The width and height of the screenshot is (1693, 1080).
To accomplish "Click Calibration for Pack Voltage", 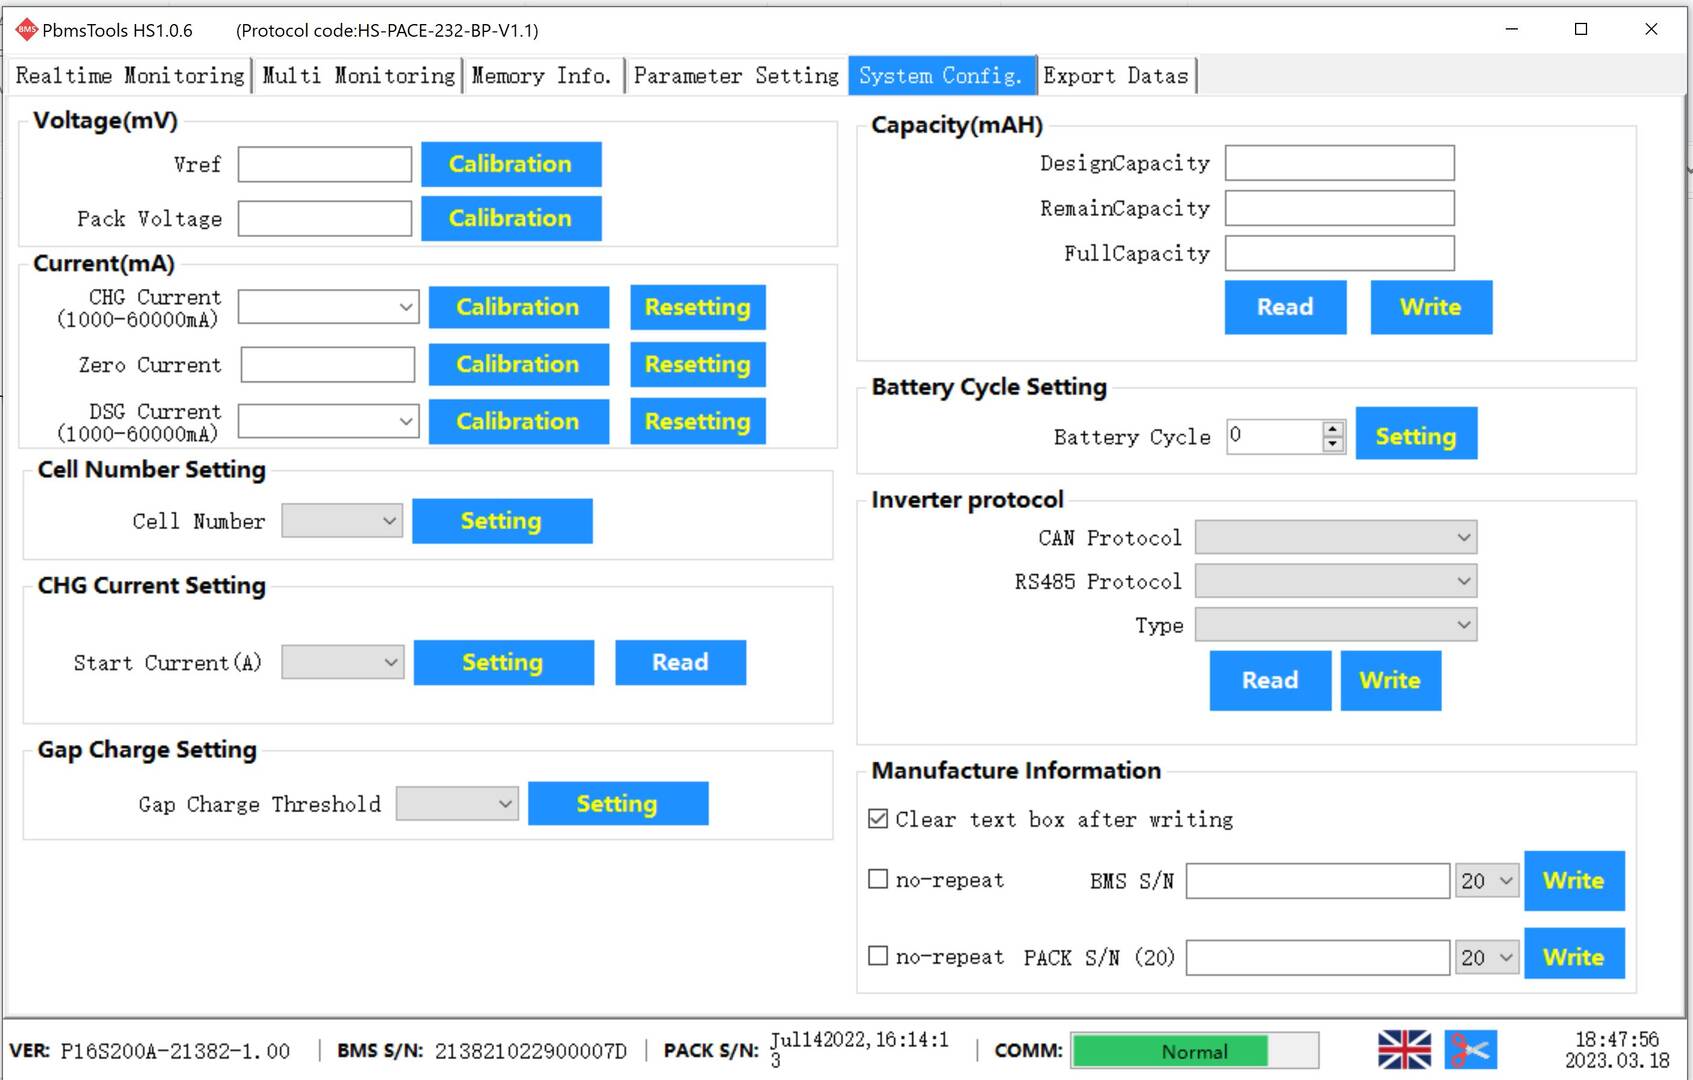I will coord(510,218).
